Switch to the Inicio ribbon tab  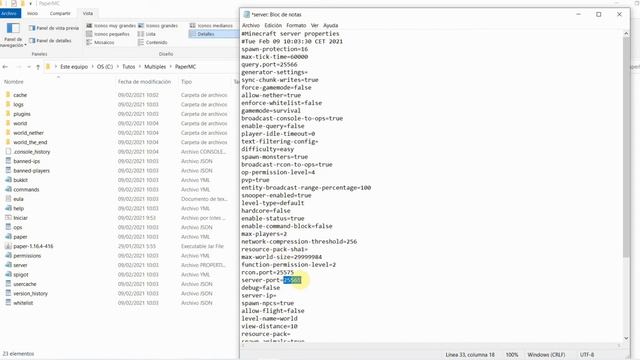32,13
